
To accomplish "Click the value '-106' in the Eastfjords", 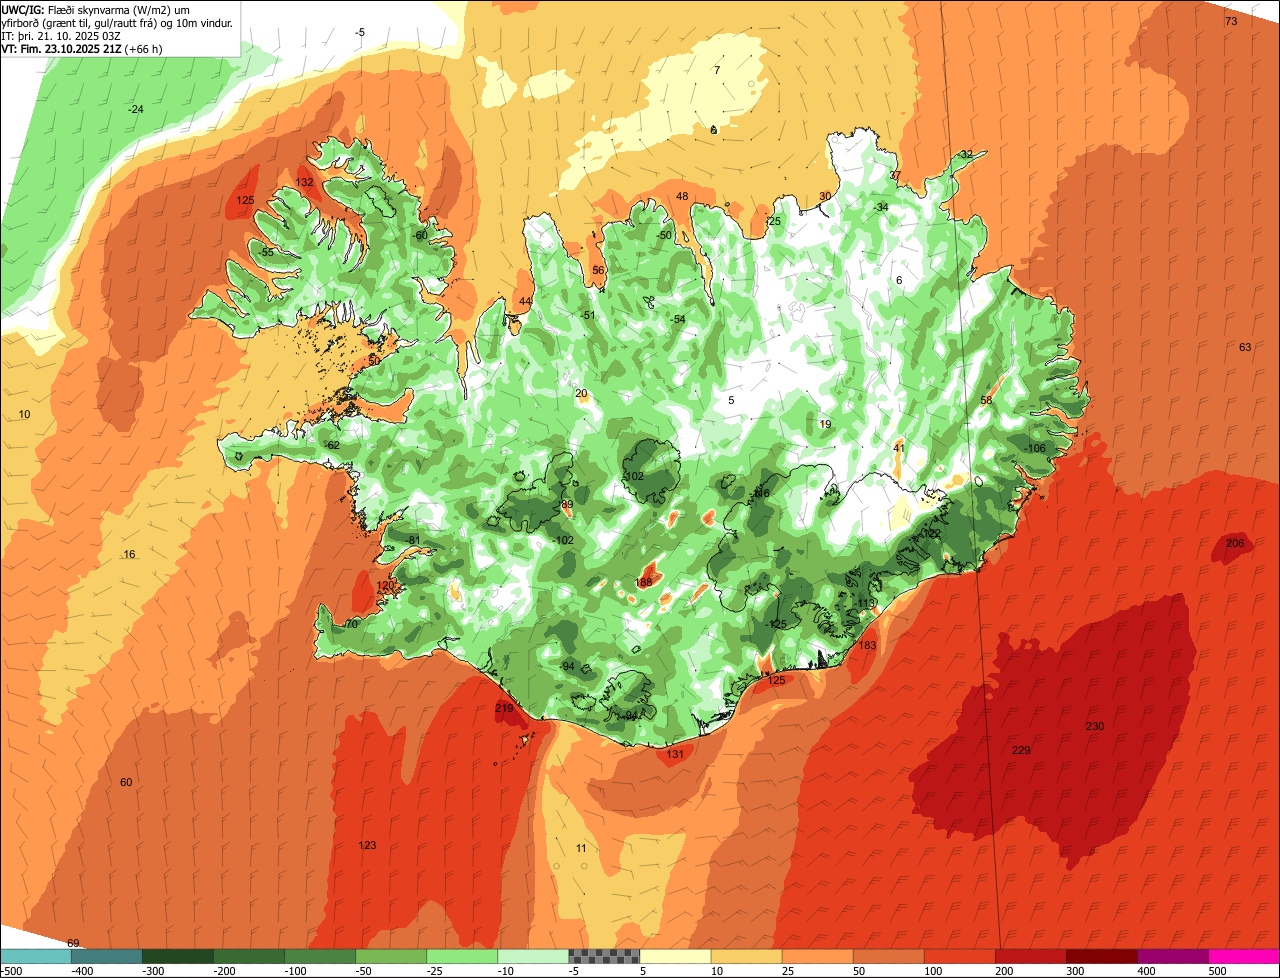I will coord(1034,448).
